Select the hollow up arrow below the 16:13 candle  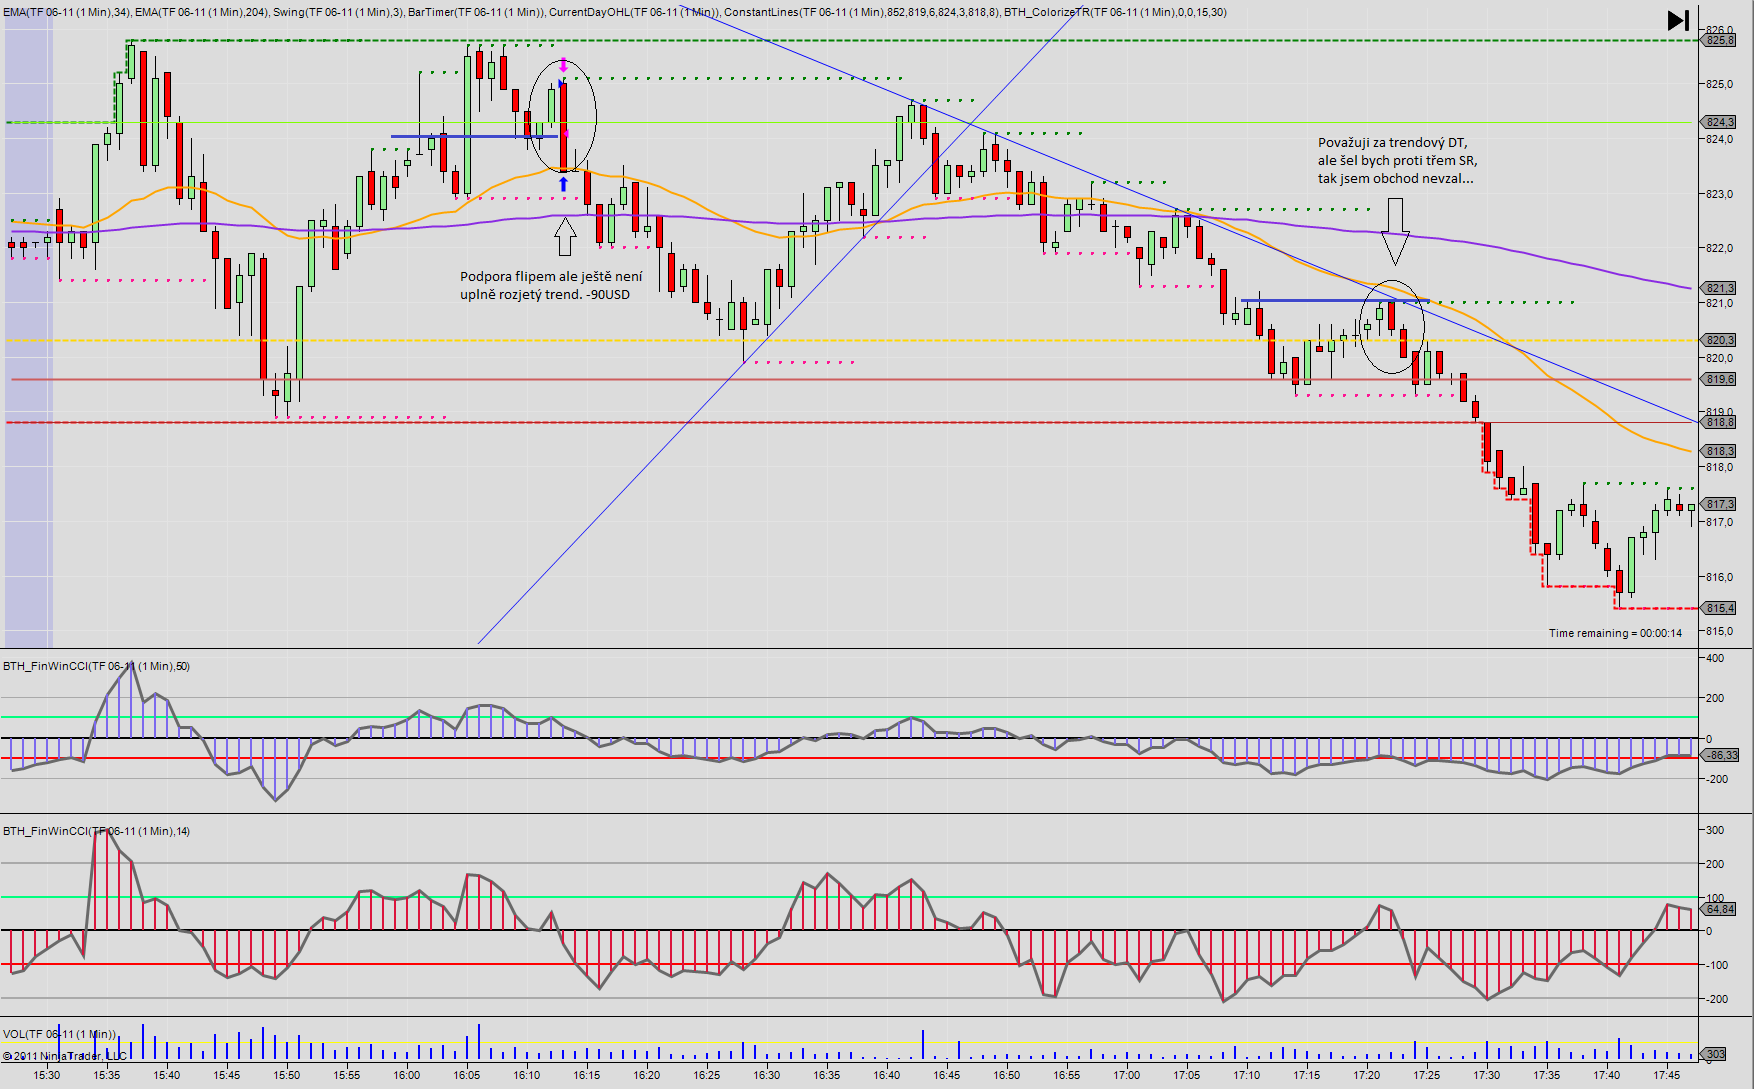[565, 237]
